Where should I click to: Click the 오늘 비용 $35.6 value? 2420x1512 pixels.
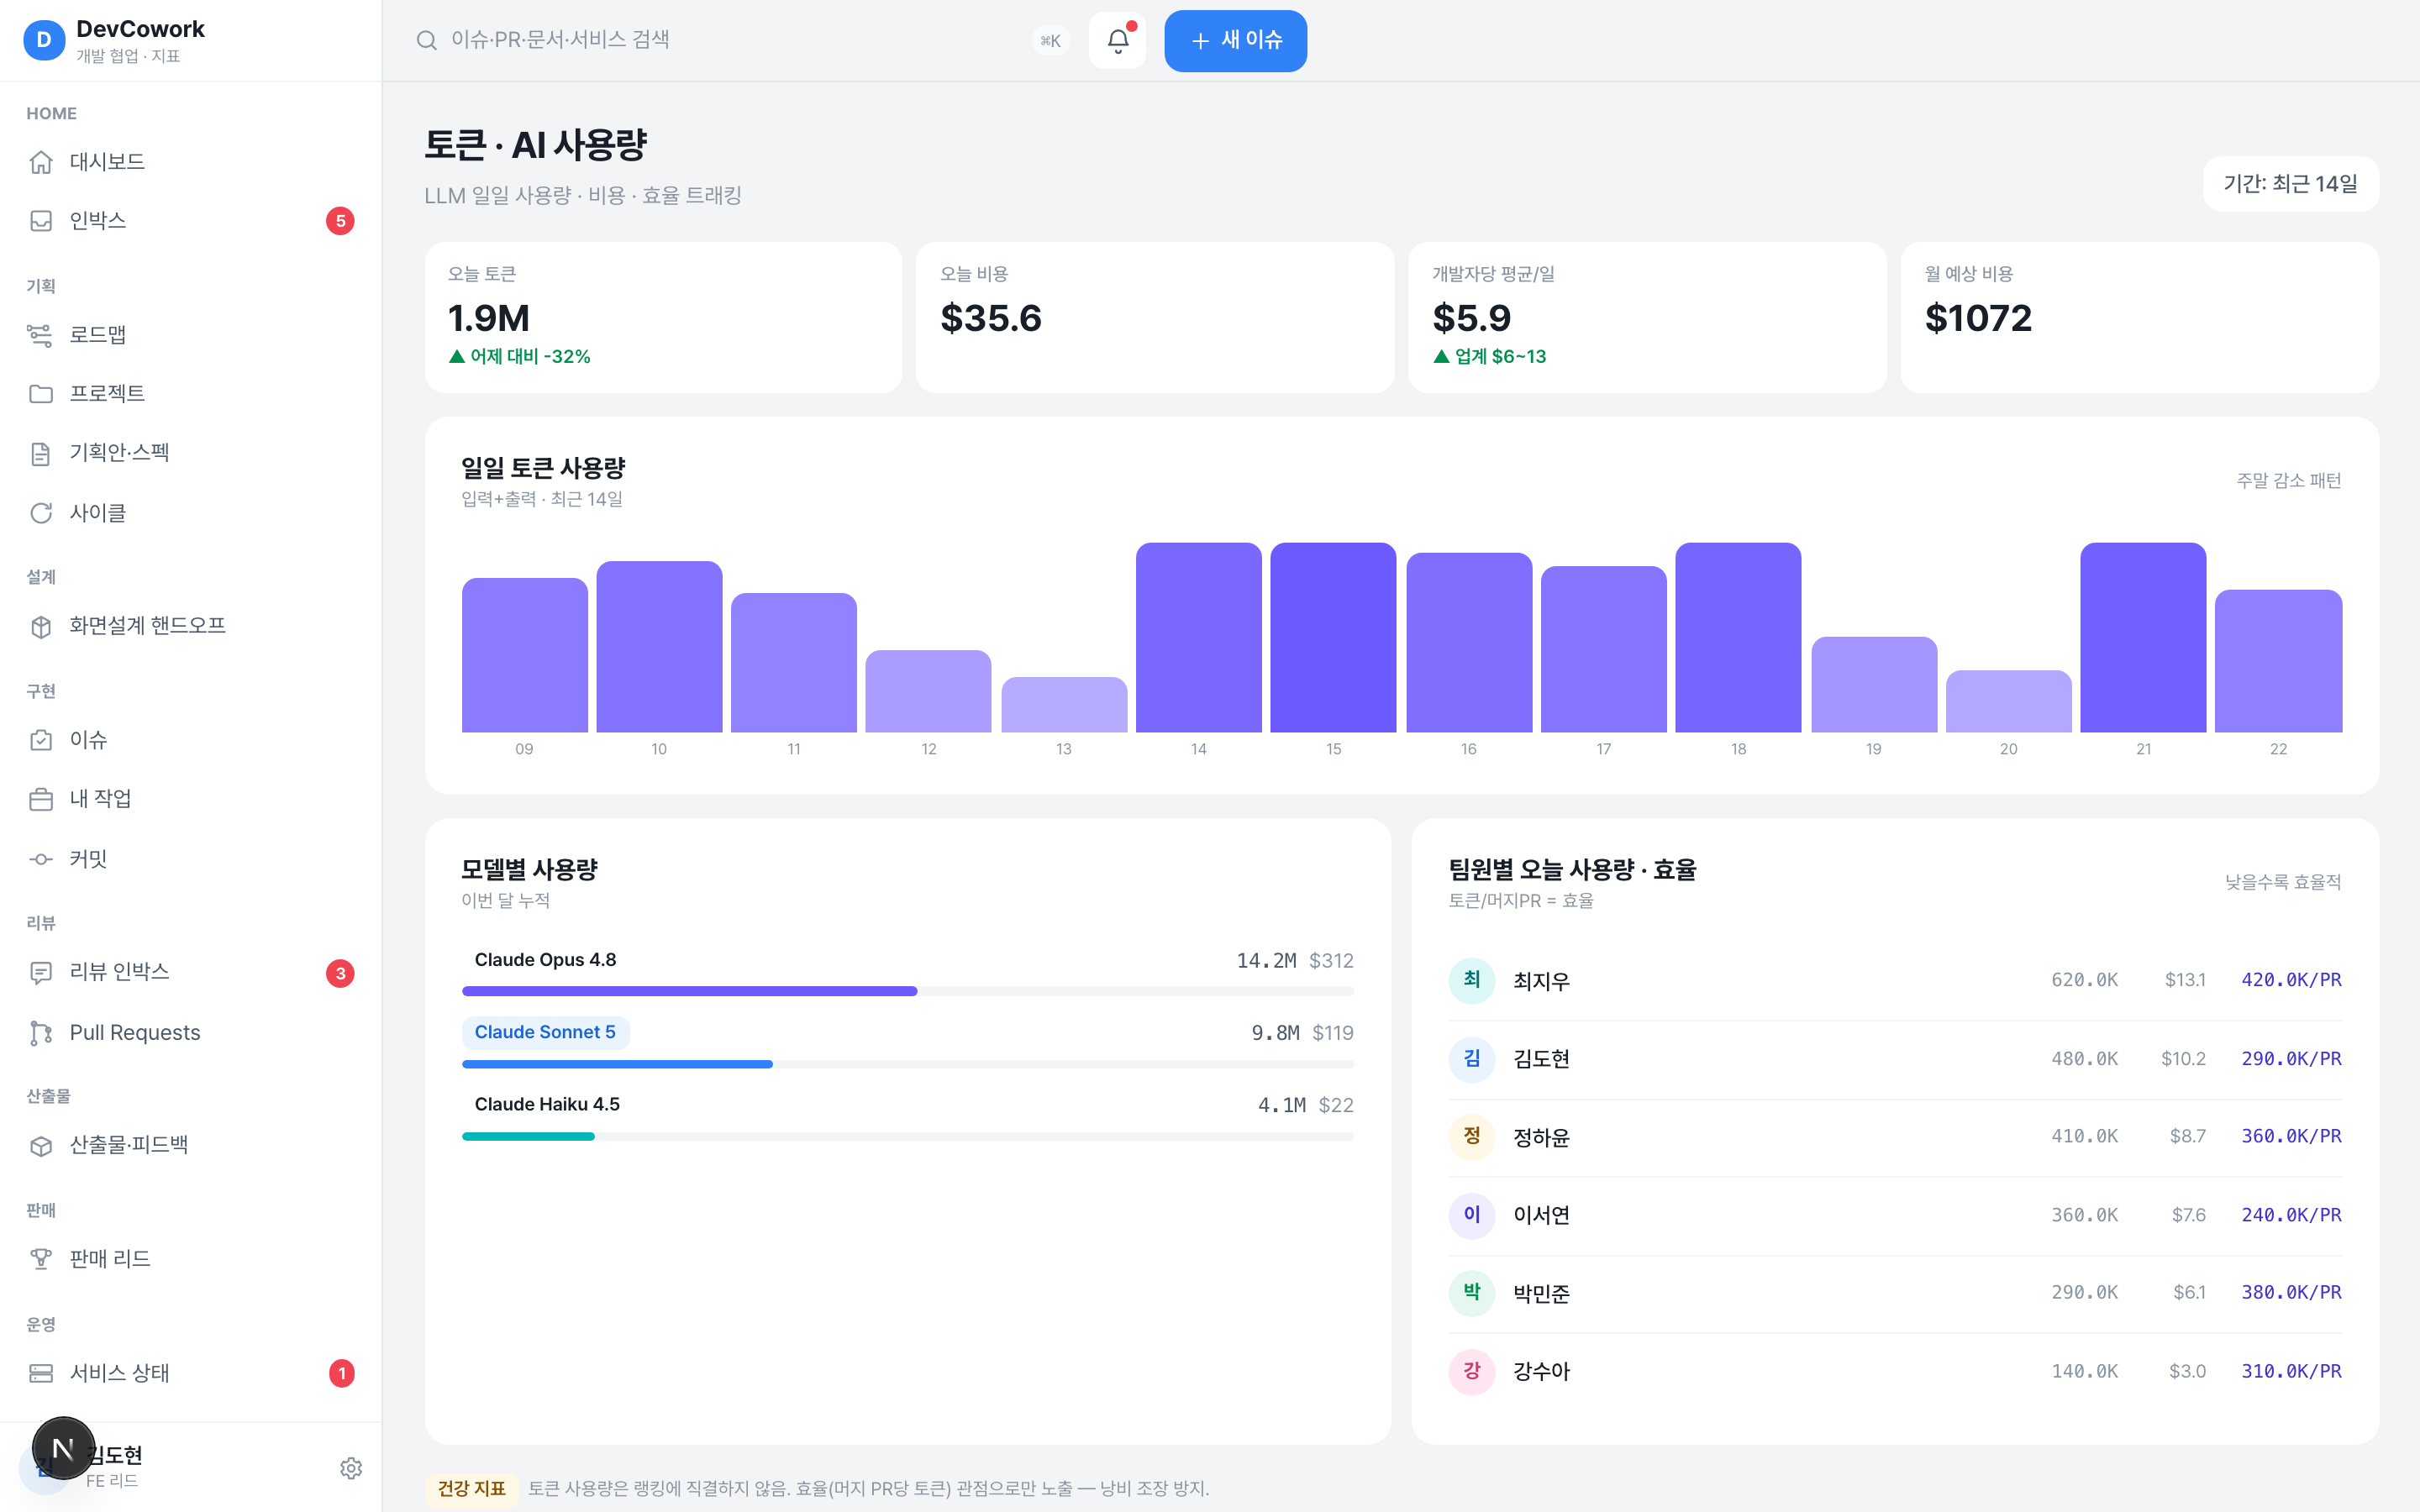click(x=991, y=318)
